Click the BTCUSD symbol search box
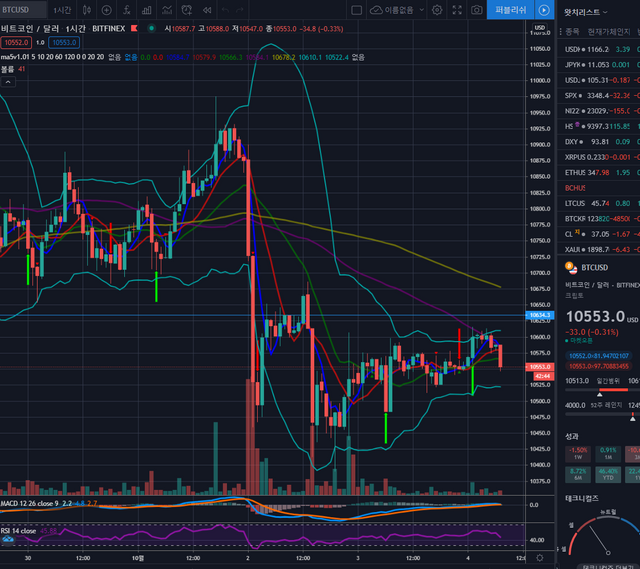Image resolution: width=640 pixels, height=569 pixels. pos(23,10)
